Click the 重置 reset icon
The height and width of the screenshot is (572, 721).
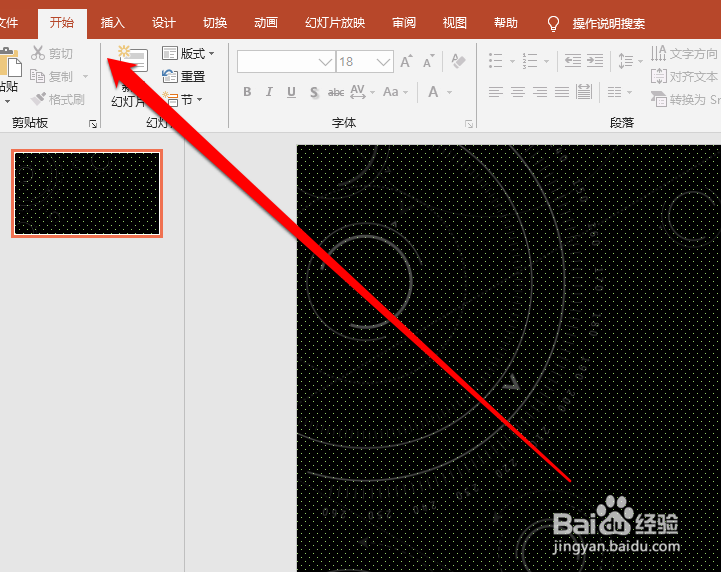pyautogui.click(x=170, y=76)
